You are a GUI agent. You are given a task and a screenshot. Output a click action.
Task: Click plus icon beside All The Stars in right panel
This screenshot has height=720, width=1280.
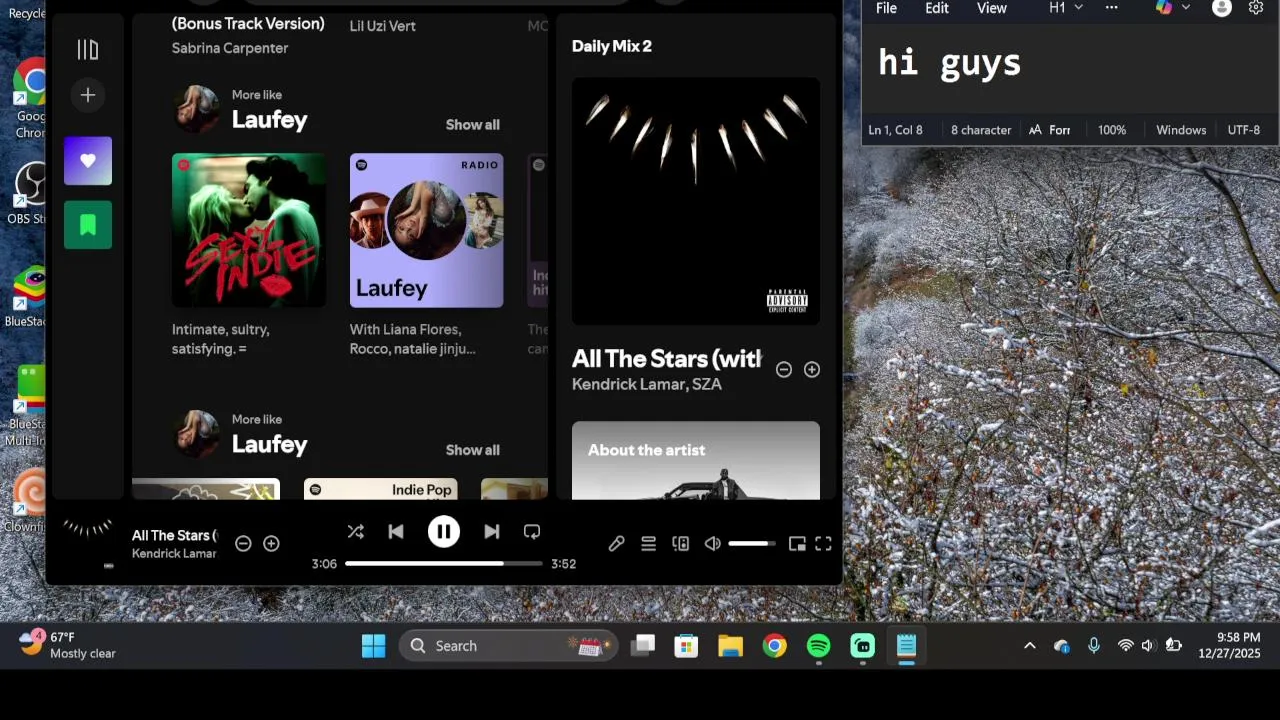pyautogui.click(x=812, y=370)
